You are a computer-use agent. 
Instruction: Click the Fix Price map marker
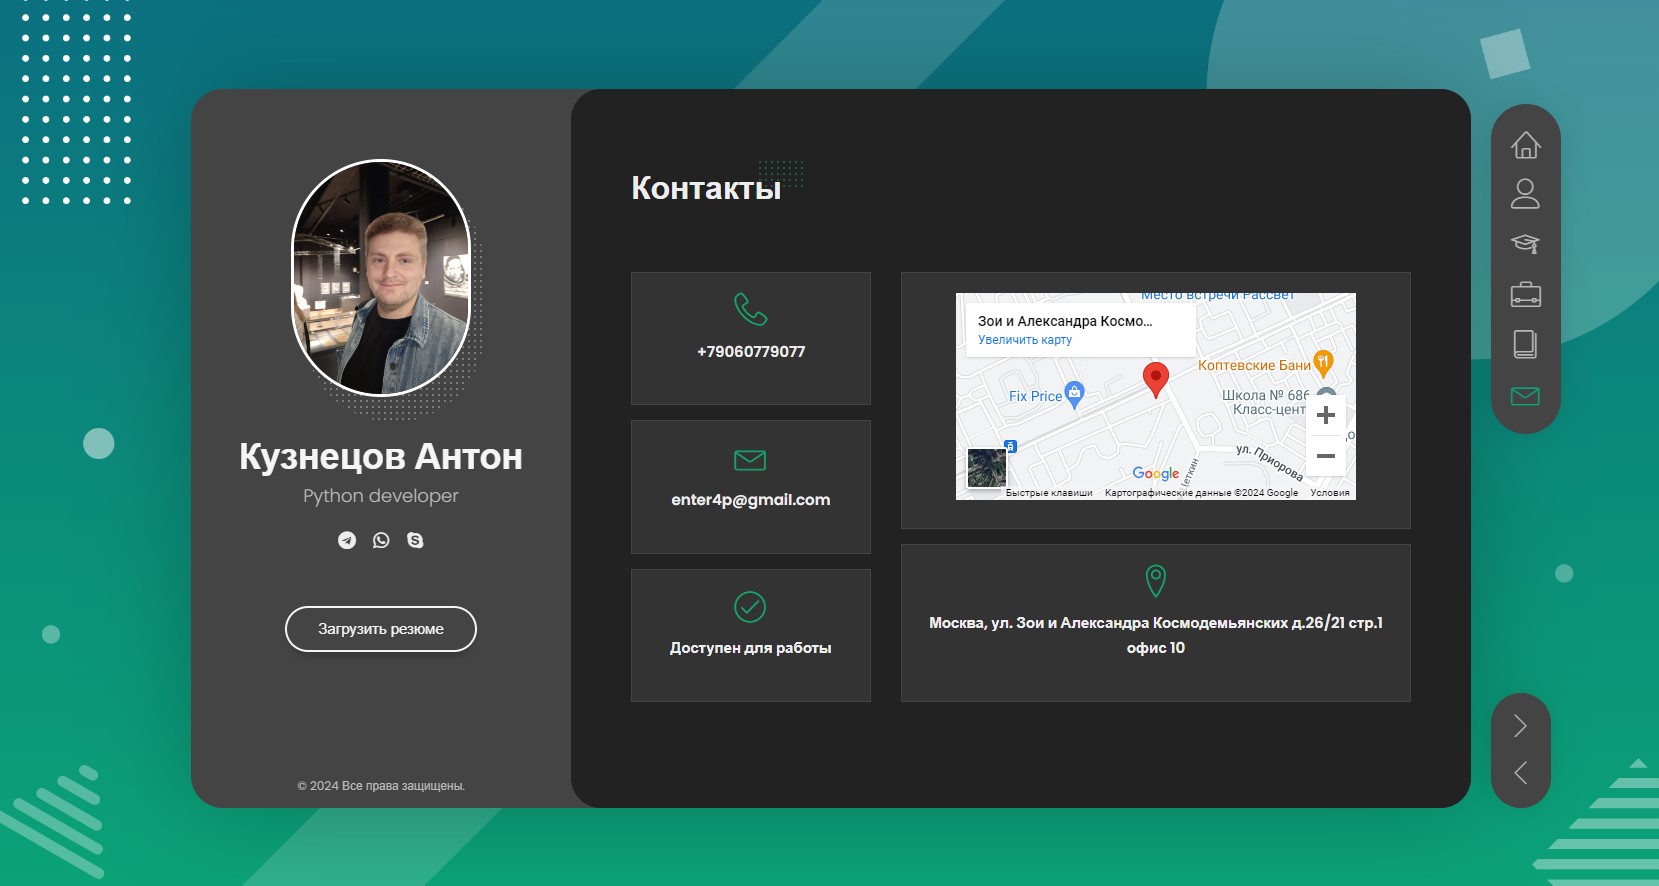[1074, 394]
